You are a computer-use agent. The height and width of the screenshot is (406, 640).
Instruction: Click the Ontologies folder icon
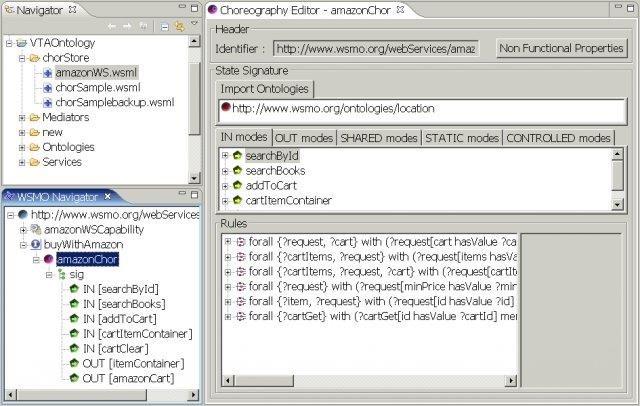pyautogui.click(x=35, y=147)
